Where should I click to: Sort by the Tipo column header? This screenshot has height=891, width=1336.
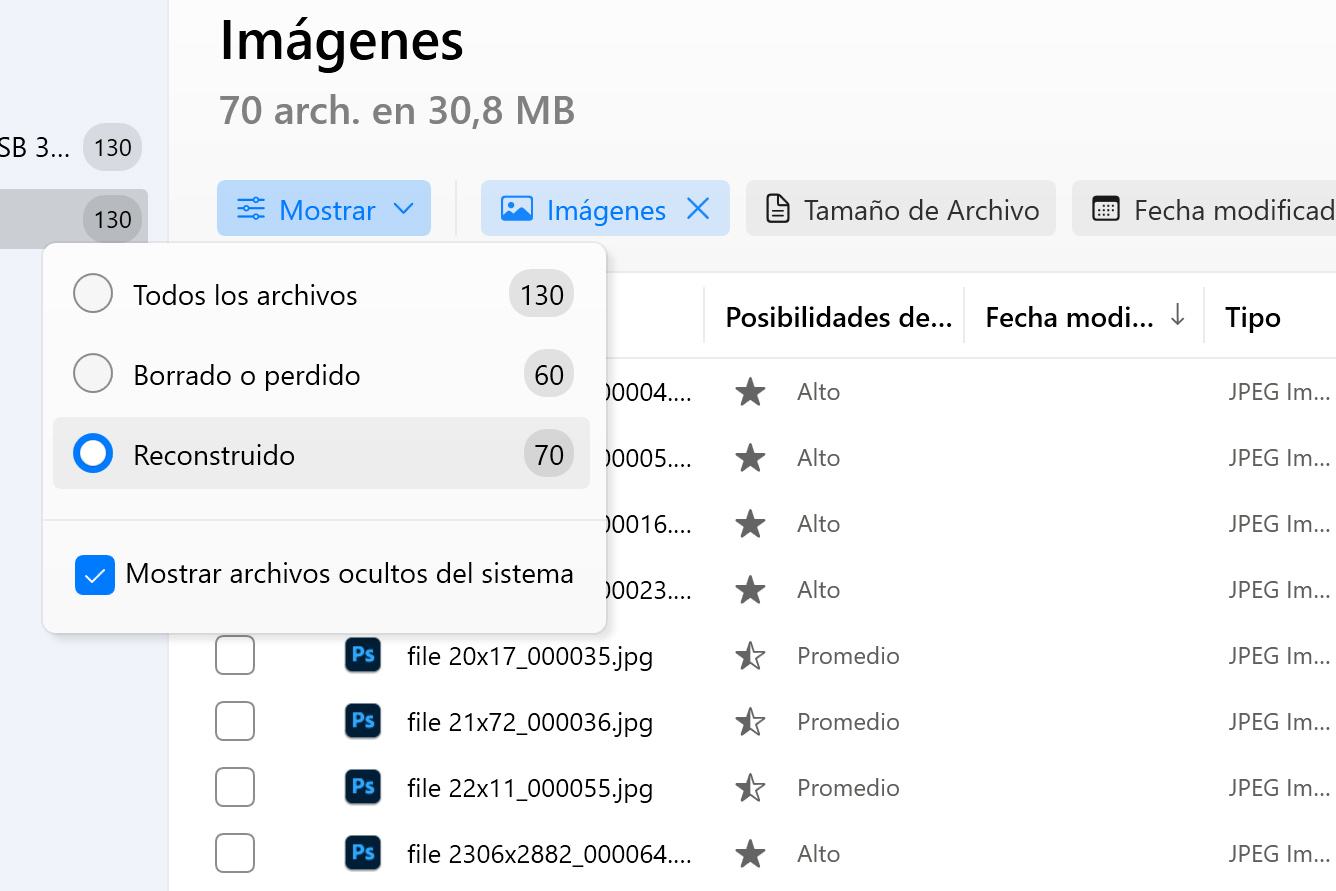coord(1253,317)
